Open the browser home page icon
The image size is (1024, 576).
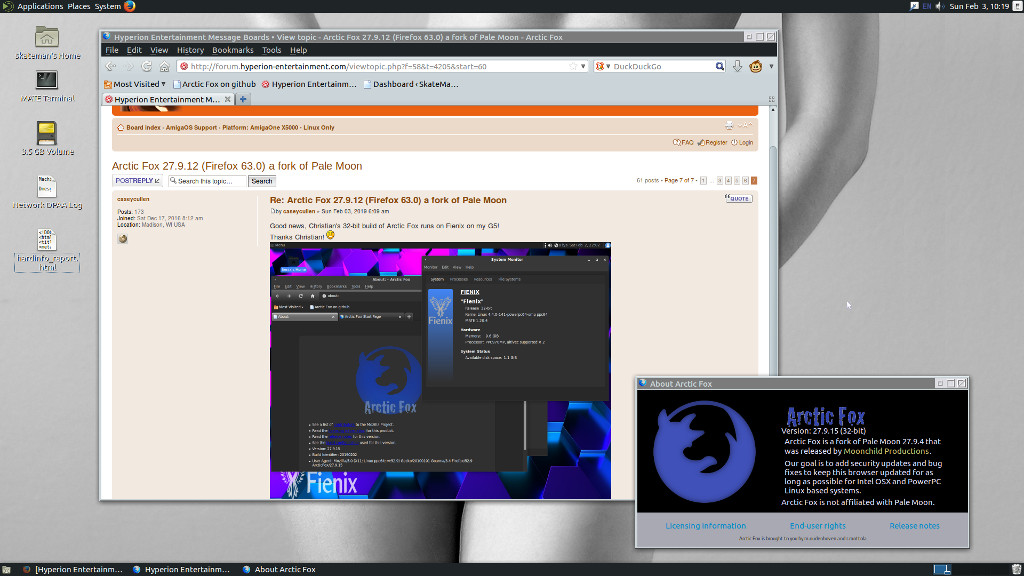(165, 66)
